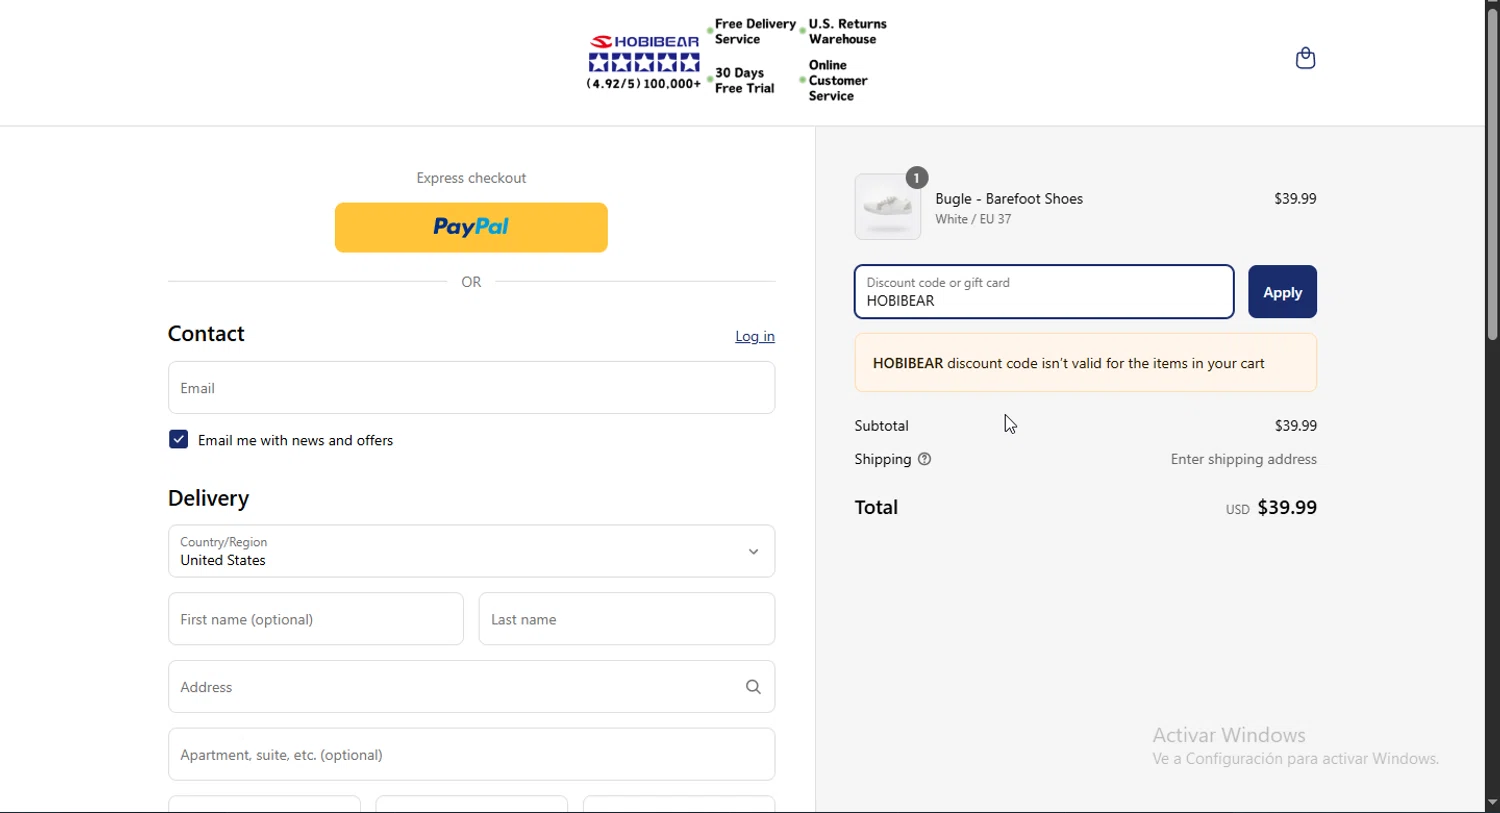Image resolution: width=1500 pixels, height=813 pixels.
Task: Focus the First name optional field
Action: (316, 619)
